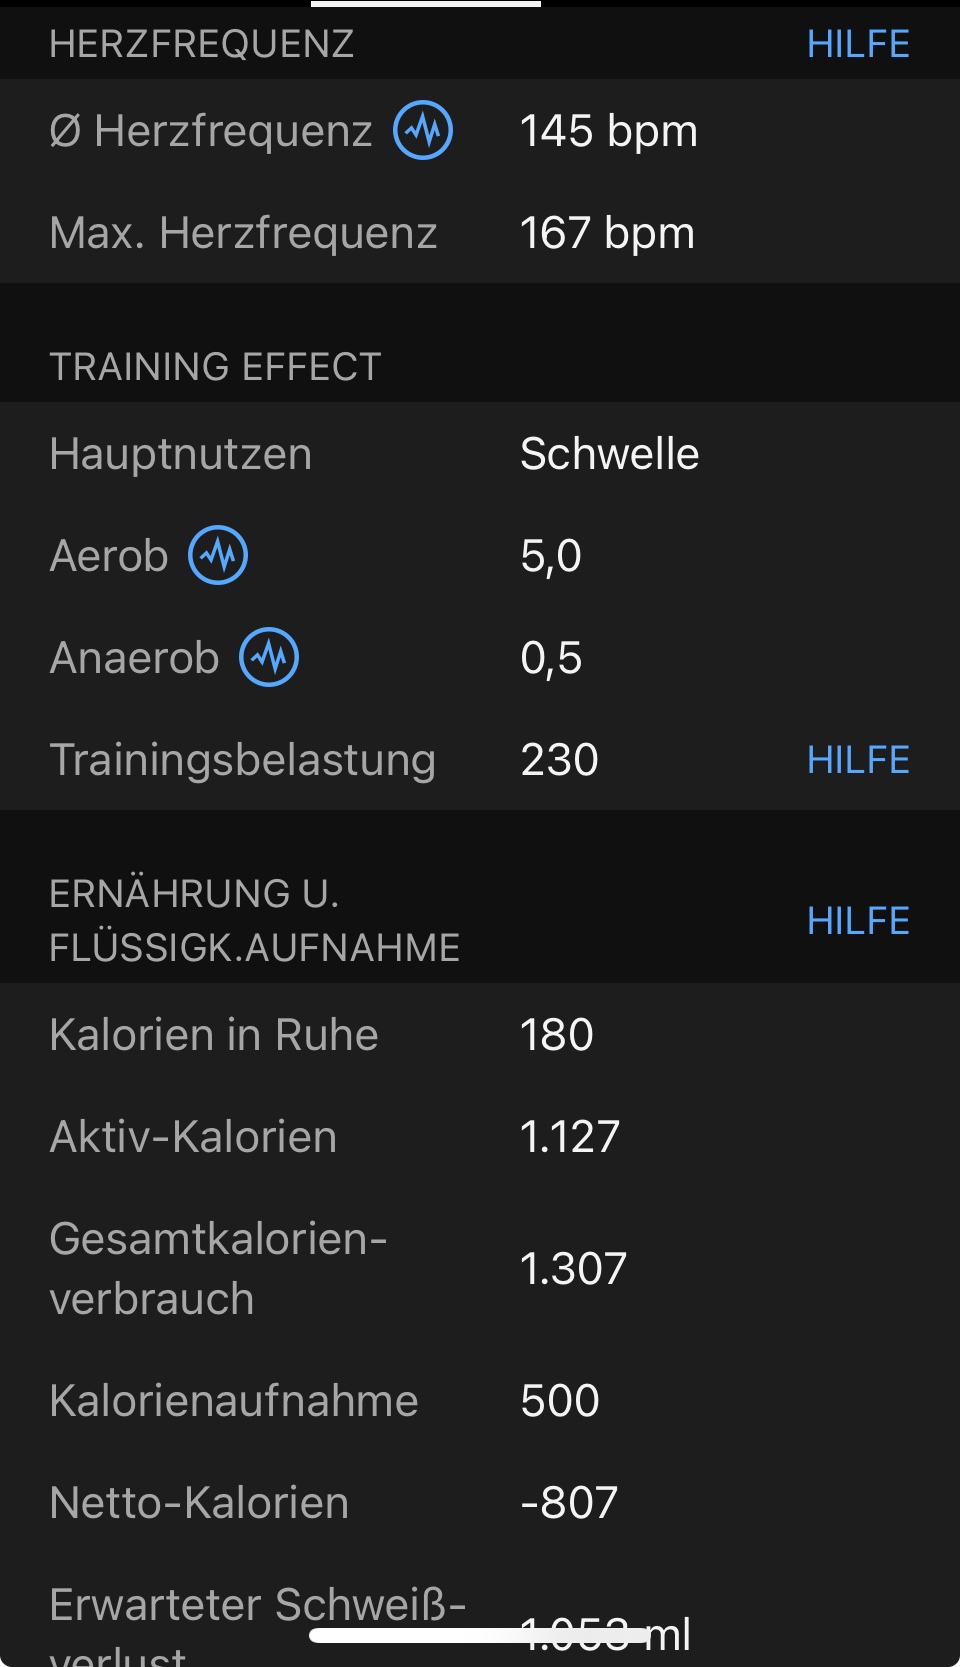The height and width of the screenshot is (1667, 960).
Task: Tap the Aktiv-Kalorien value 1.127
Action: tap(570, 1137)
